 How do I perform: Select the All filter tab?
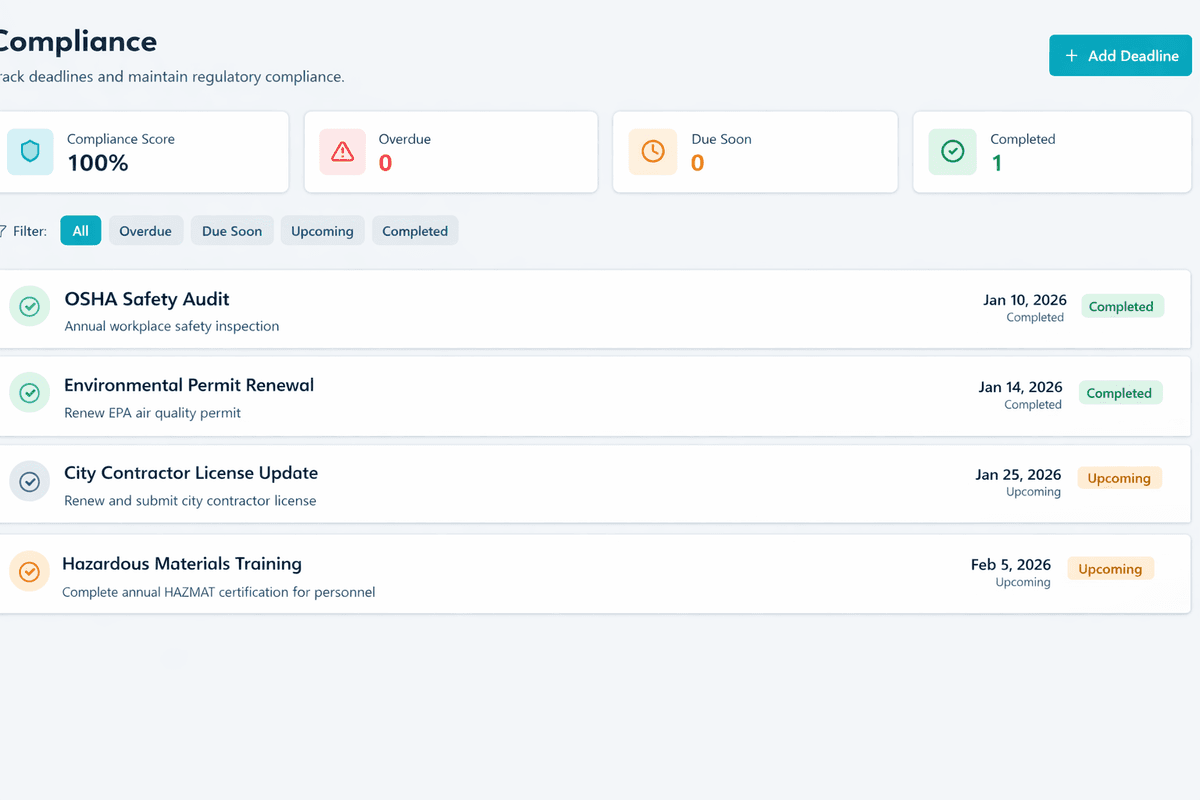(80, 230)
